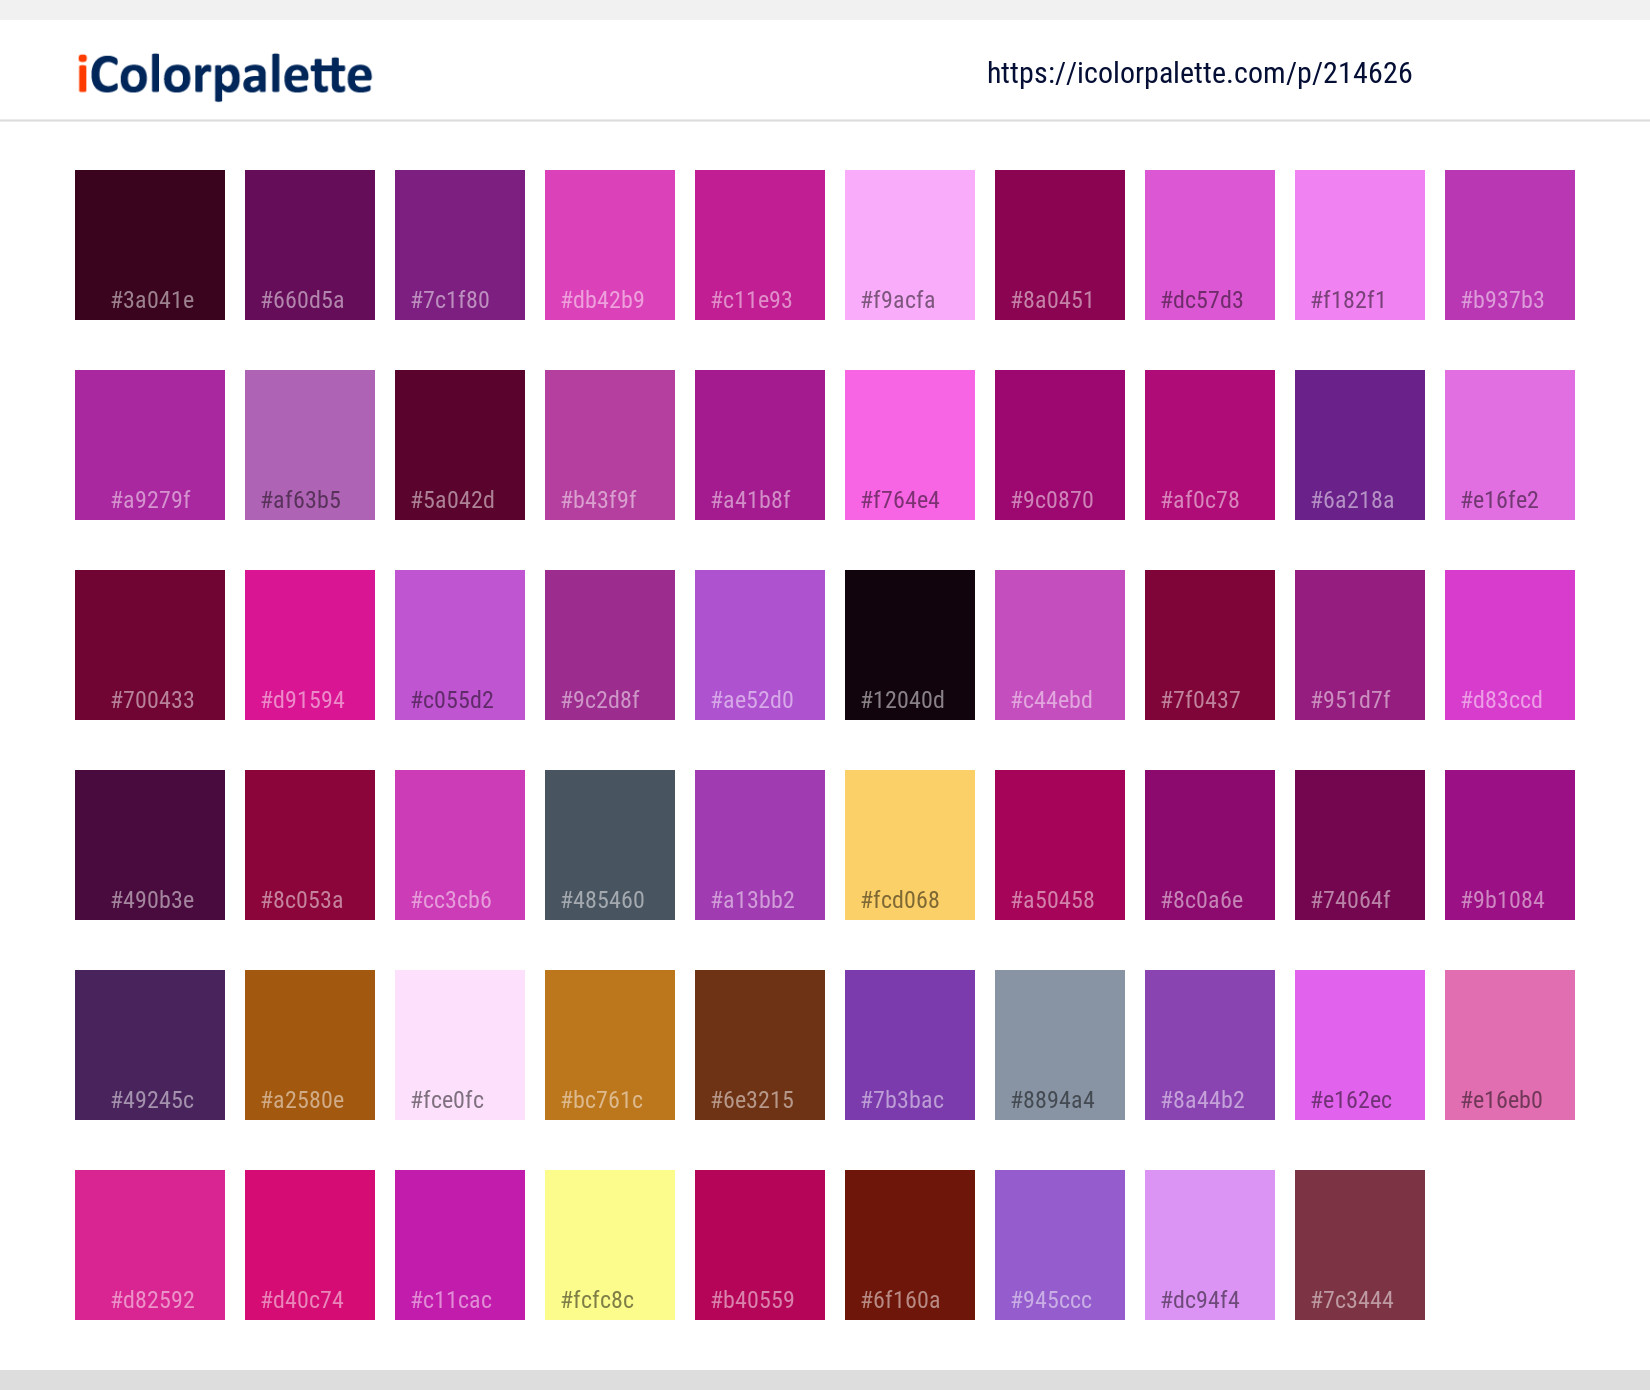Click the slate gray #485460 swatch
Viewport: 1650px width, 1390px height.
pyautogui.click(x=610, y=845)
